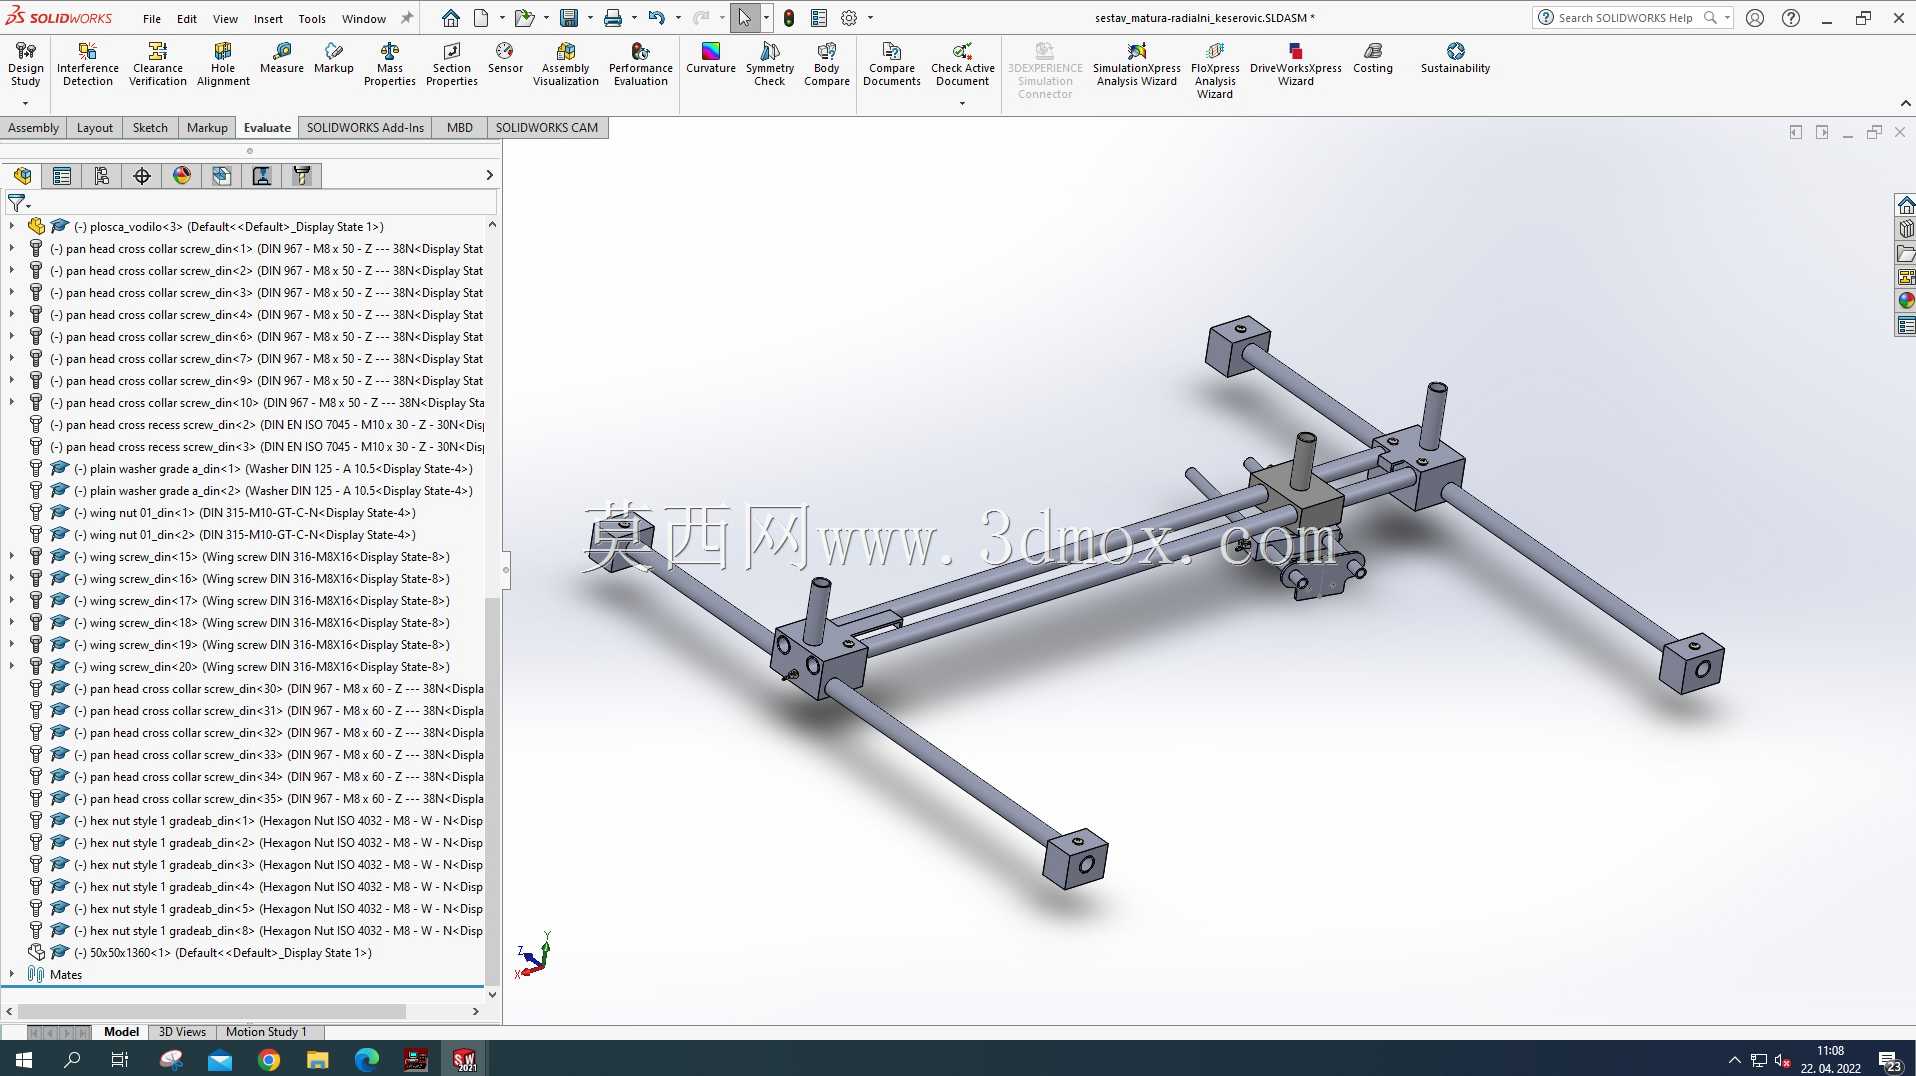Expand plosca_vodilo<3> tree item
Image resolution: width=1916 pixels, height=1076 pixels.
click(x=12, y=227)
